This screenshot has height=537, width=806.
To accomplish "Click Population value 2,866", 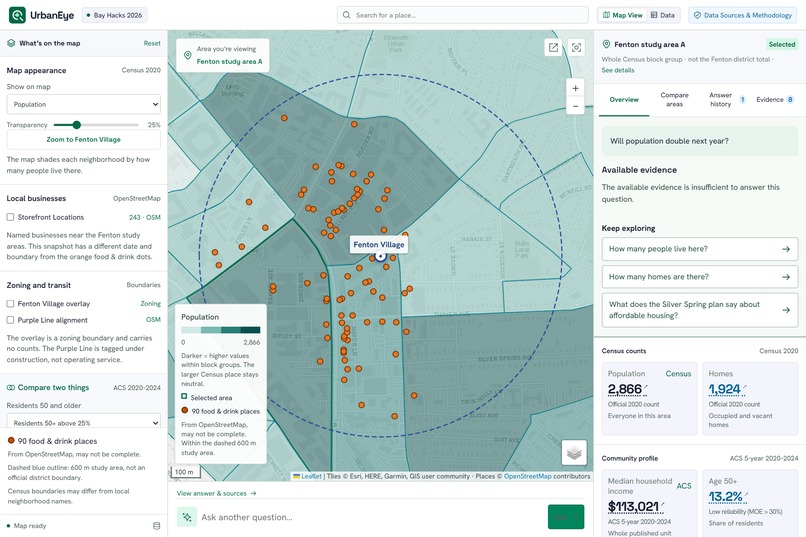I will pos(625,389).
